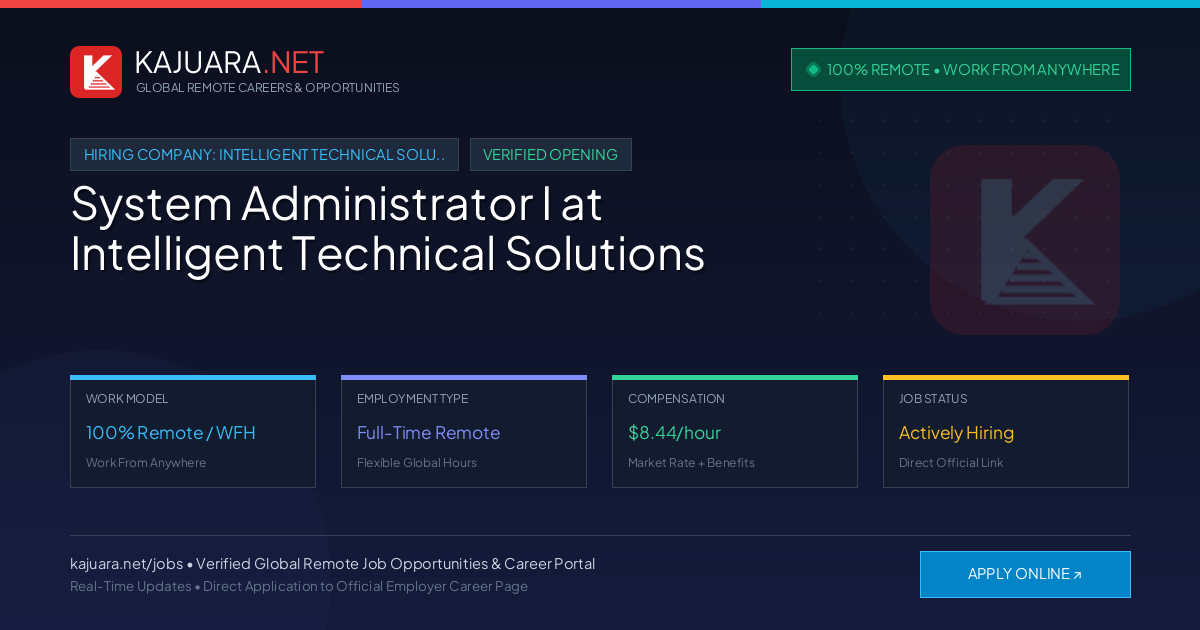Click the GLOBAL REMOTE CAREERS & OPPORTUNITIES tagline
The width and height of the screenshot is (1200, 630).
tap(268, 88)
